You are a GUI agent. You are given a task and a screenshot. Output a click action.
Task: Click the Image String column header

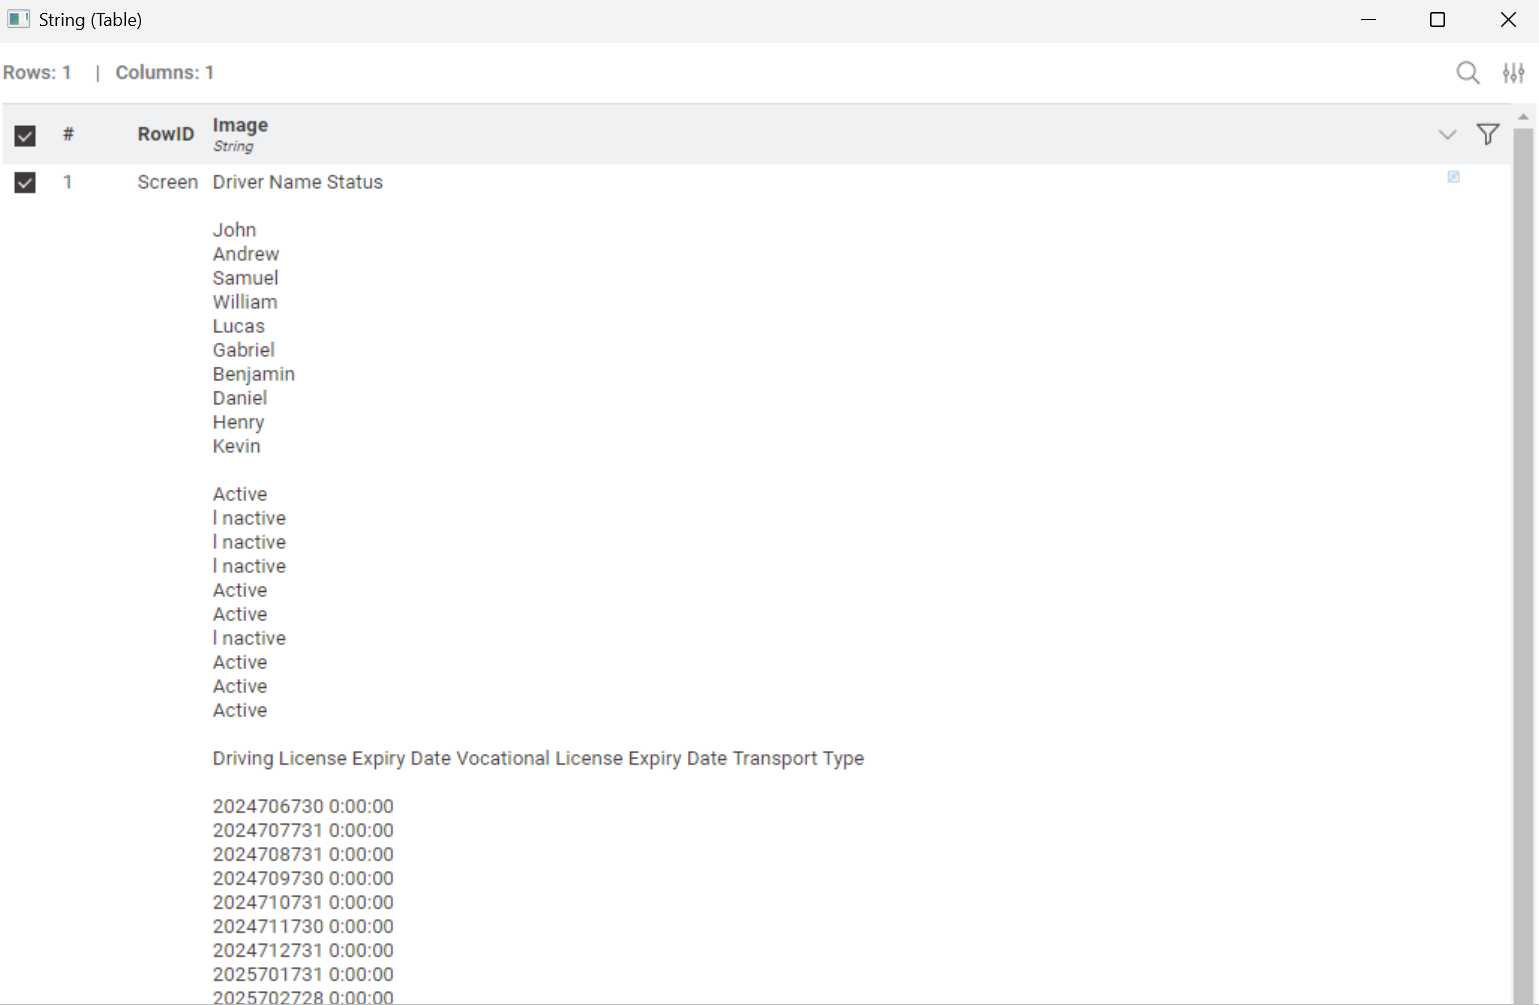coord(240,134)
